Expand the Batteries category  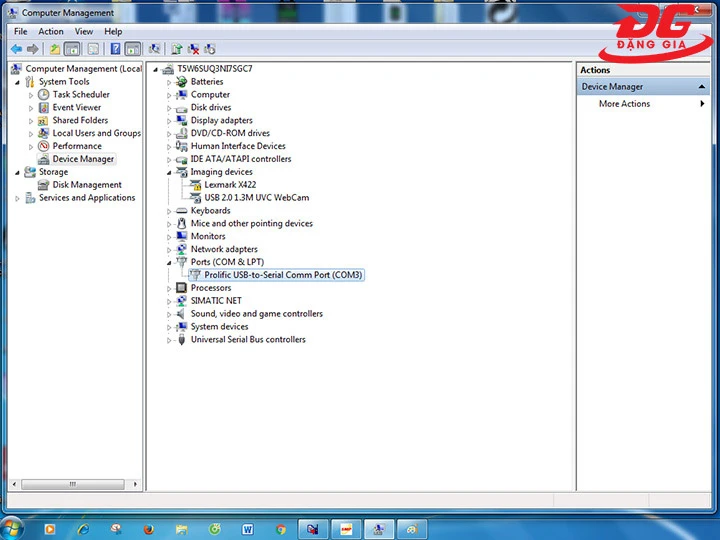[x=169, y=82]
